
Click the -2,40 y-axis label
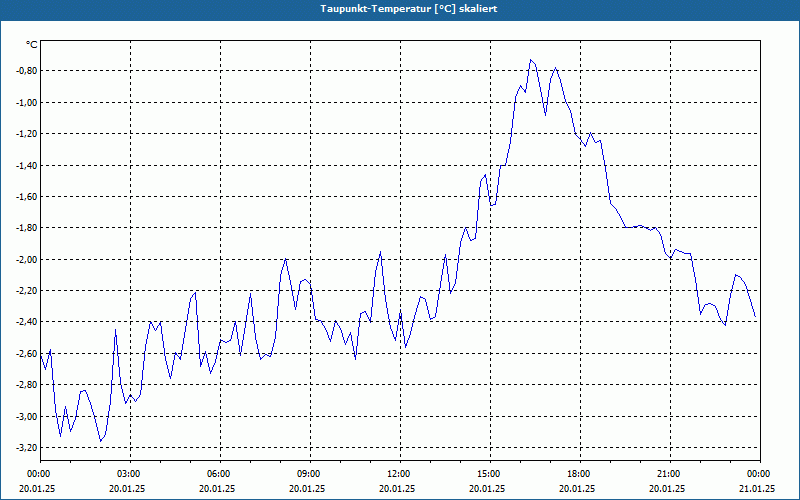point(27,322)
